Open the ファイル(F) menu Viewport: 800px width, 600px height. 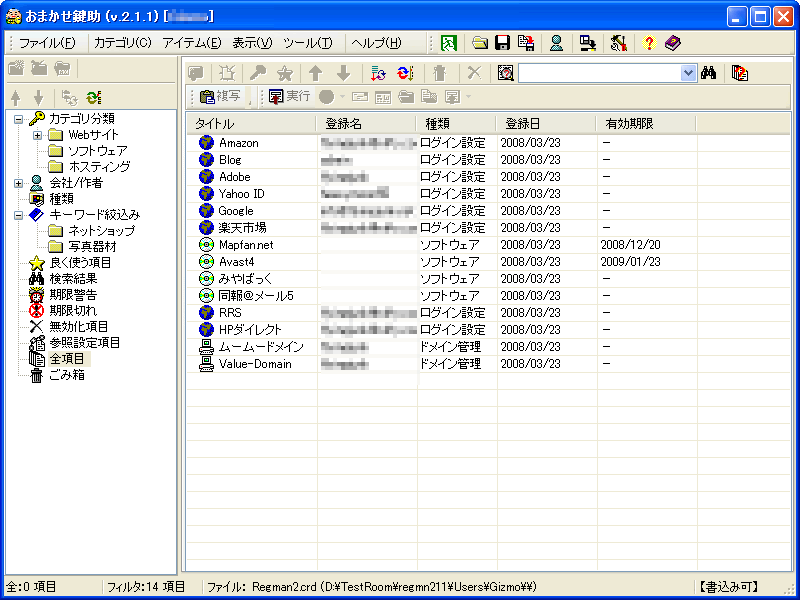point(47,43)
